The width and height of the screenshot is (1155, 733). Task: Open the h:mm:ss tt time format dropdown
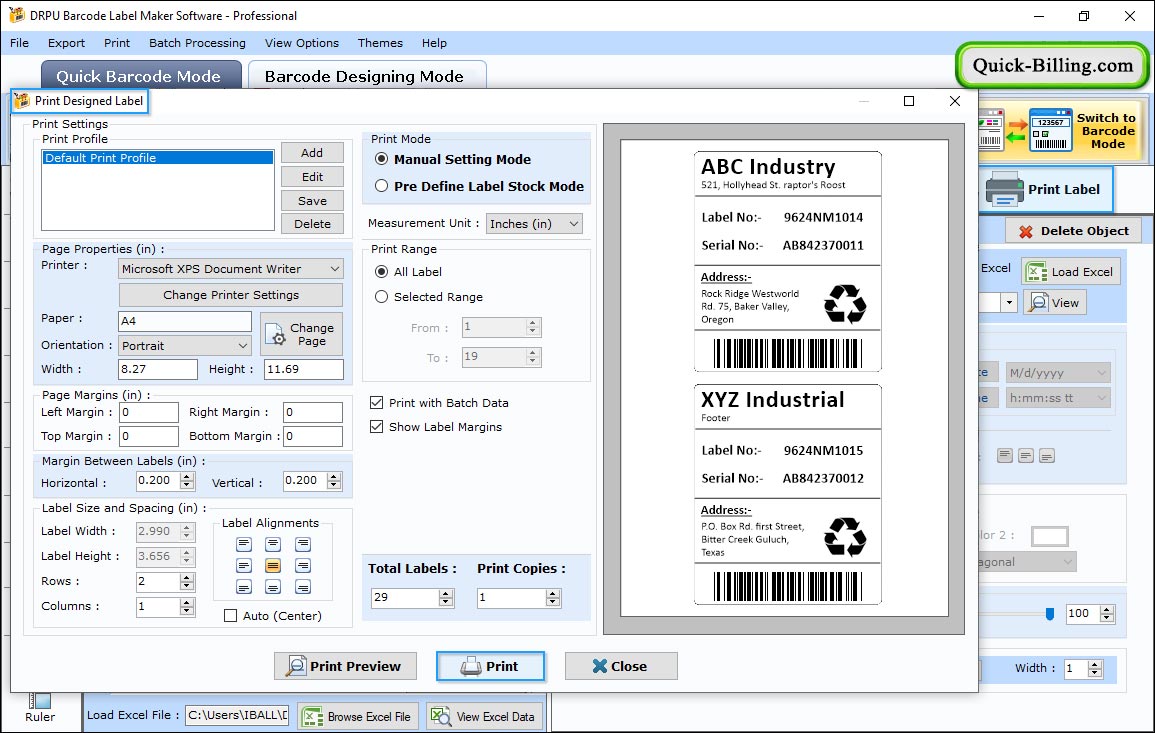[x=1101, y=398]
